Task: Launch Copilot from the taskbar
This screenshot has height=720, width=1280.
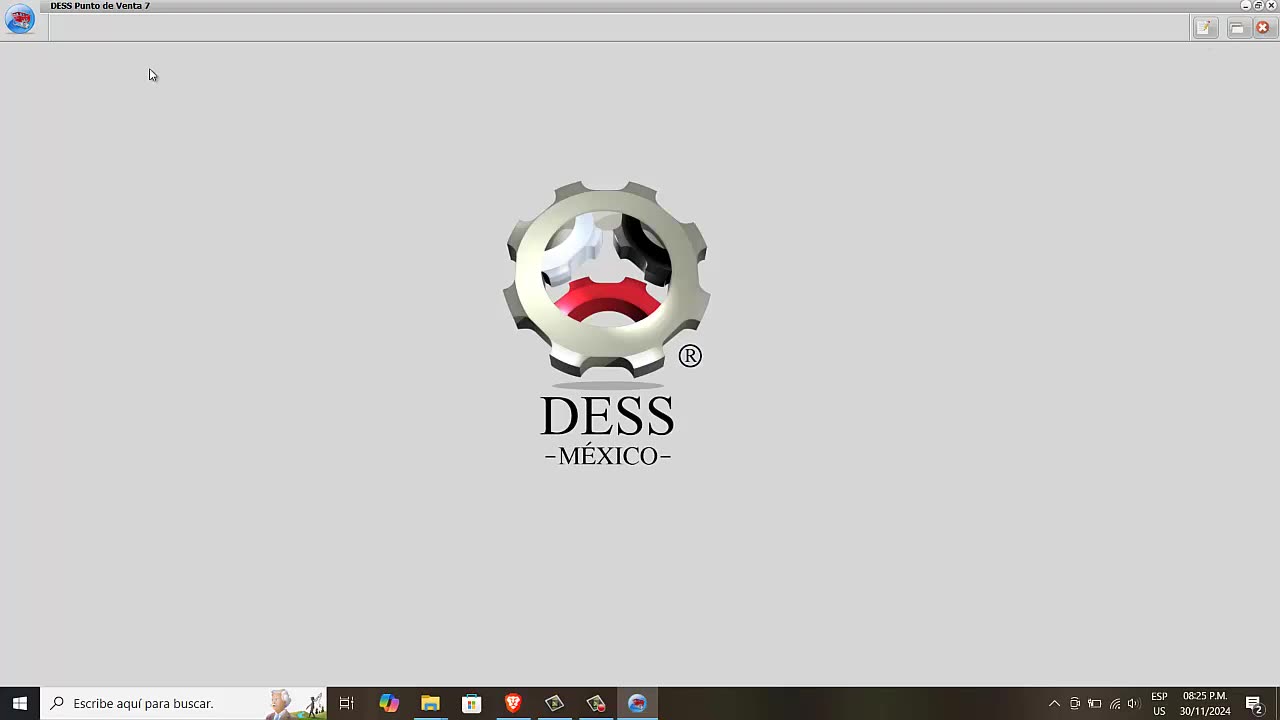Action: click(x=389, y=704)
